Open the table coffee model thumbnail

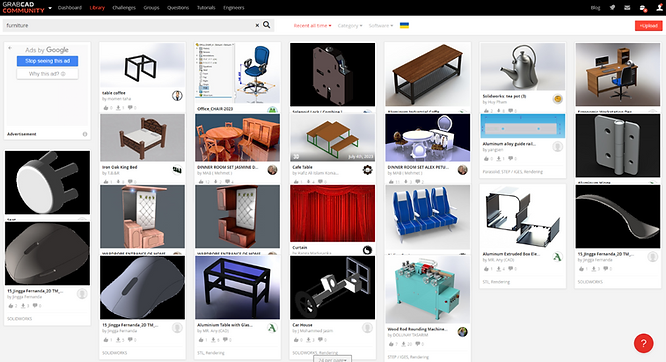coord(142,65)
